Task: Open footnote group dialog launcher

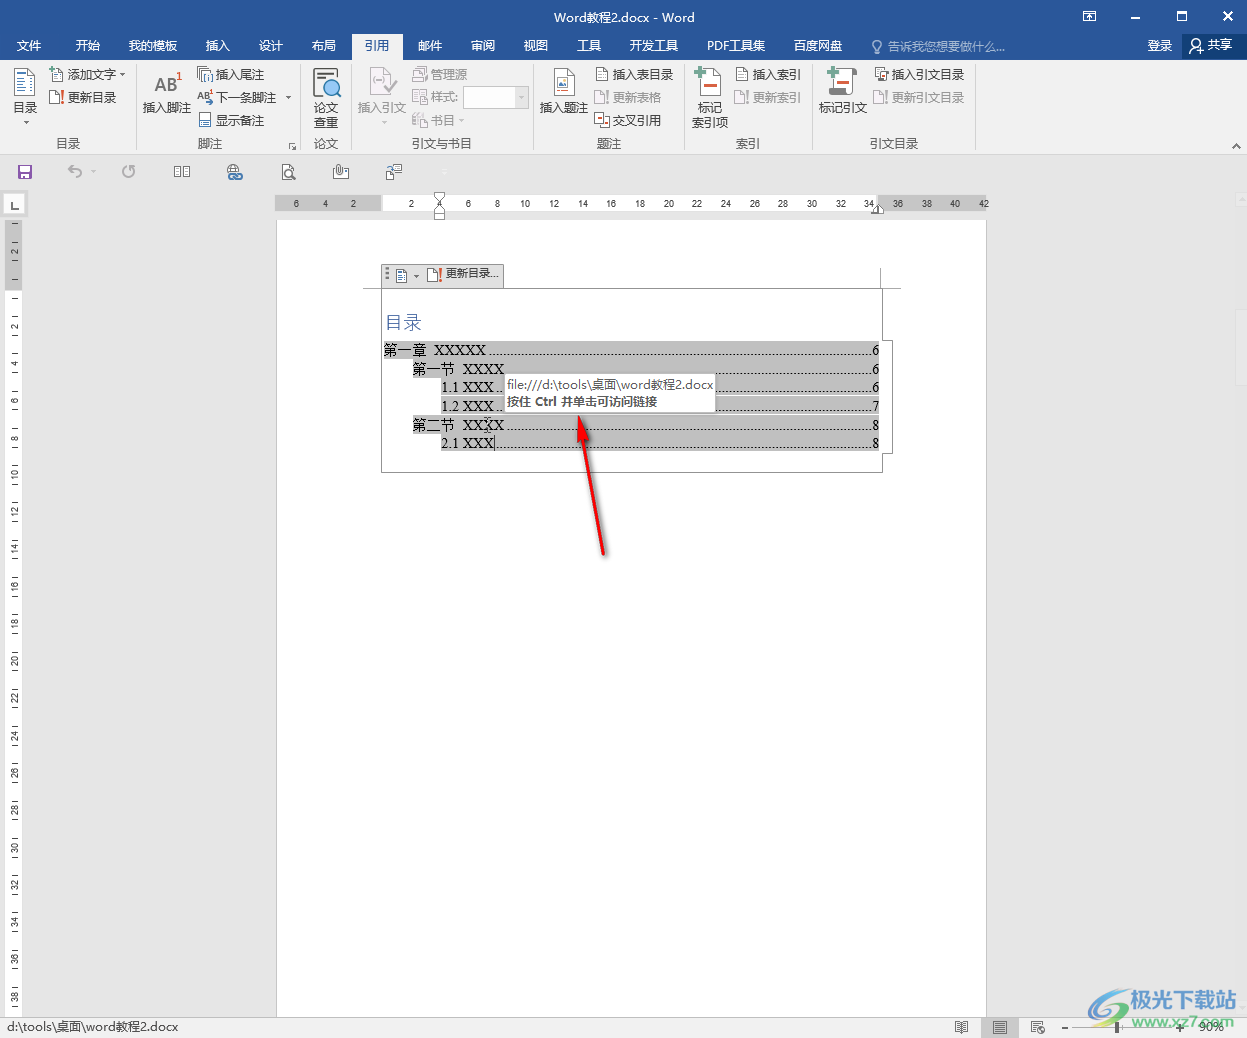Action: [x=292, y=146]
